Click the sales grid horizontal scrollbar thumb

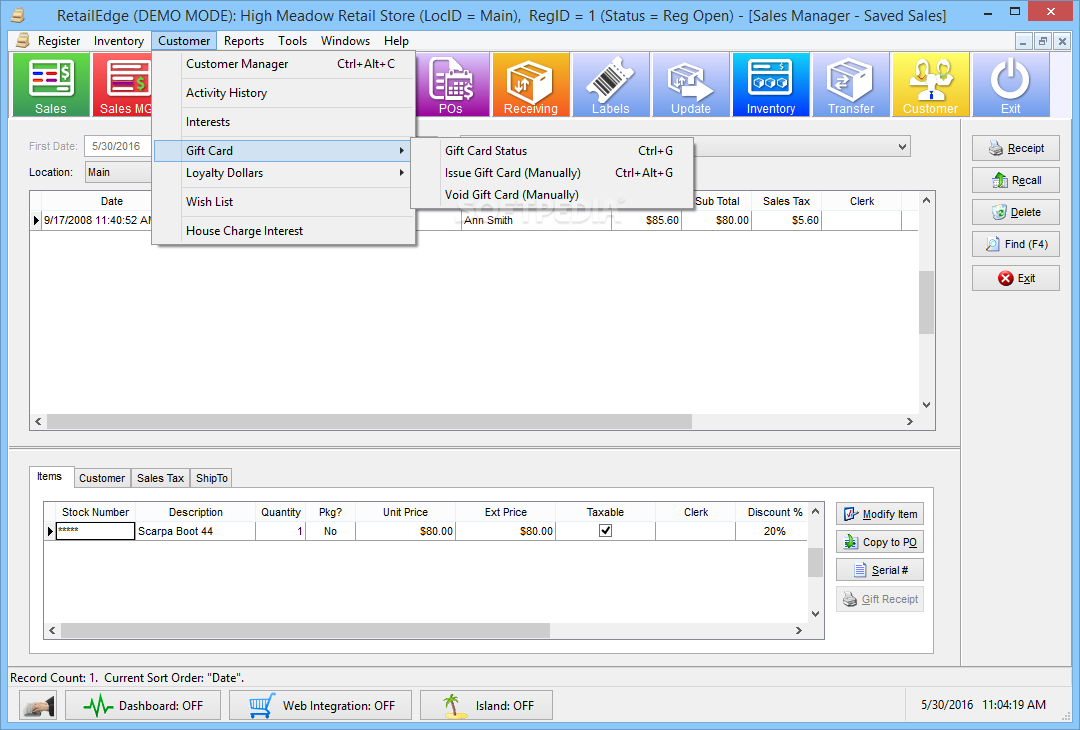pyautogui.click(x=369, y=421)
